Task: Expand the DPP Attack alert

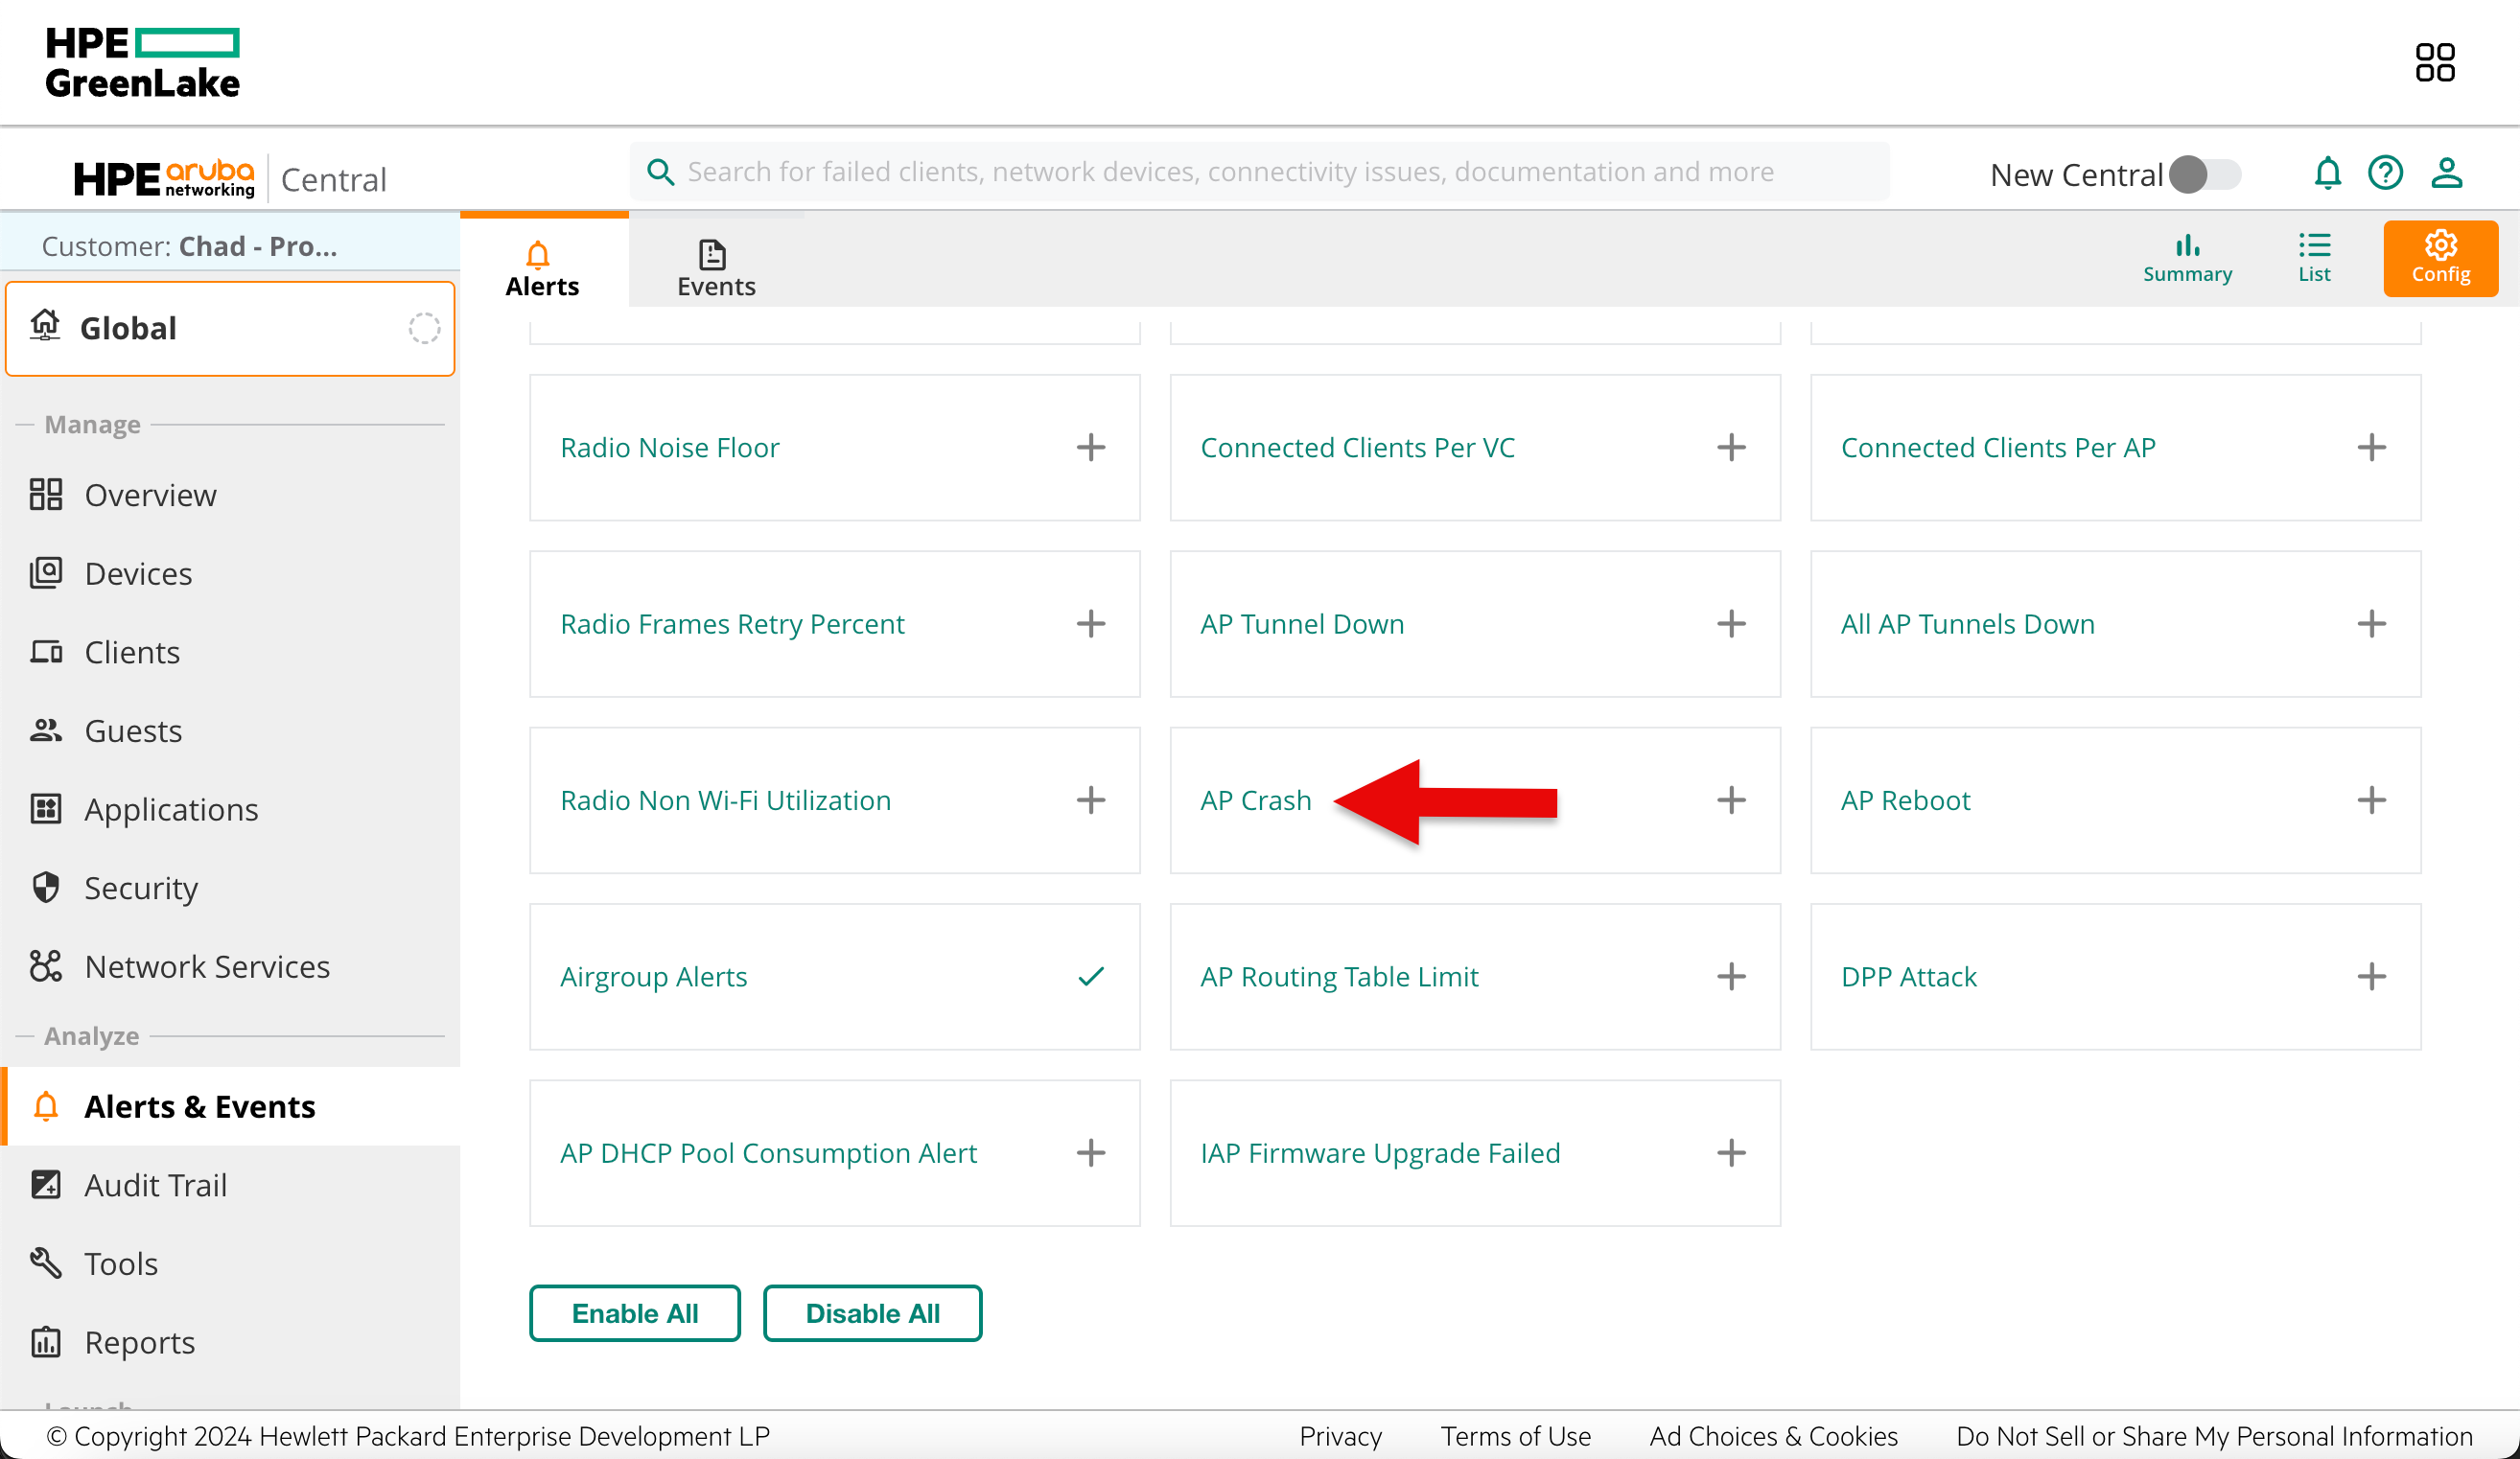Action: pos(2371,977)
